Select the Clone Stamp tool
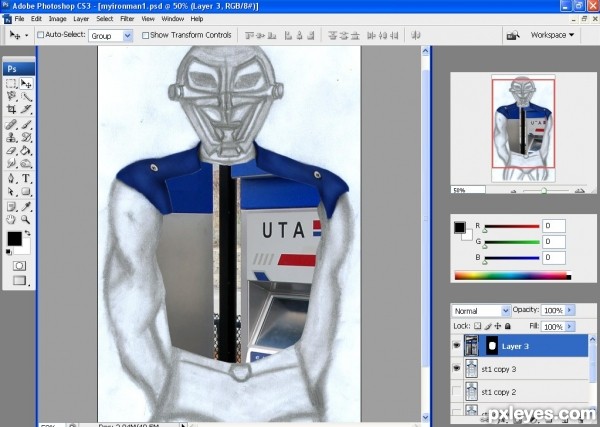Screen dimensions: 600x427 [x=11, y=137]
